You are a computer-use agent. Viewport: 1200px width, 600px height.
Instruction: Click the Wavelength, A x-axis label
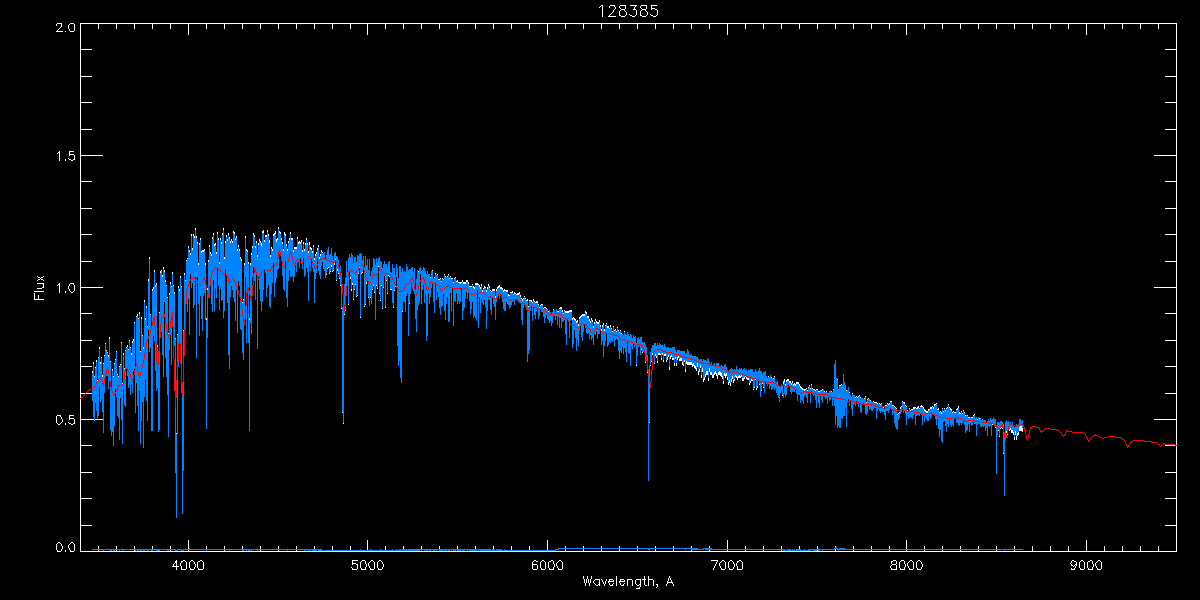point(628,581)
